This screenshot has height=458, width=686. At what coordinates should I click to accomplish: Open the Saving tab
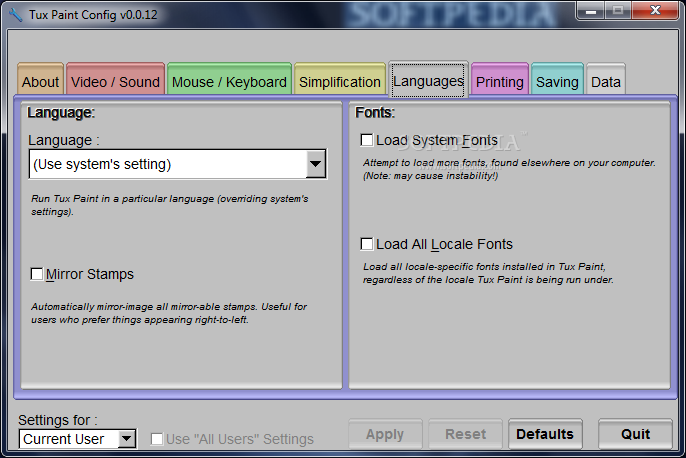pos(557,79)
